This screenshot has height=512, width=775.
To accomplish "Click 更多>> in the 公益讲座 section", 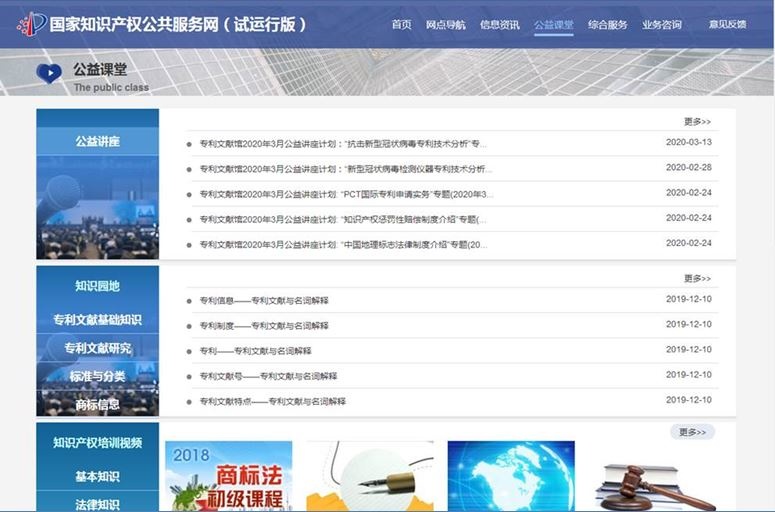I will click(x=697, y=121).
